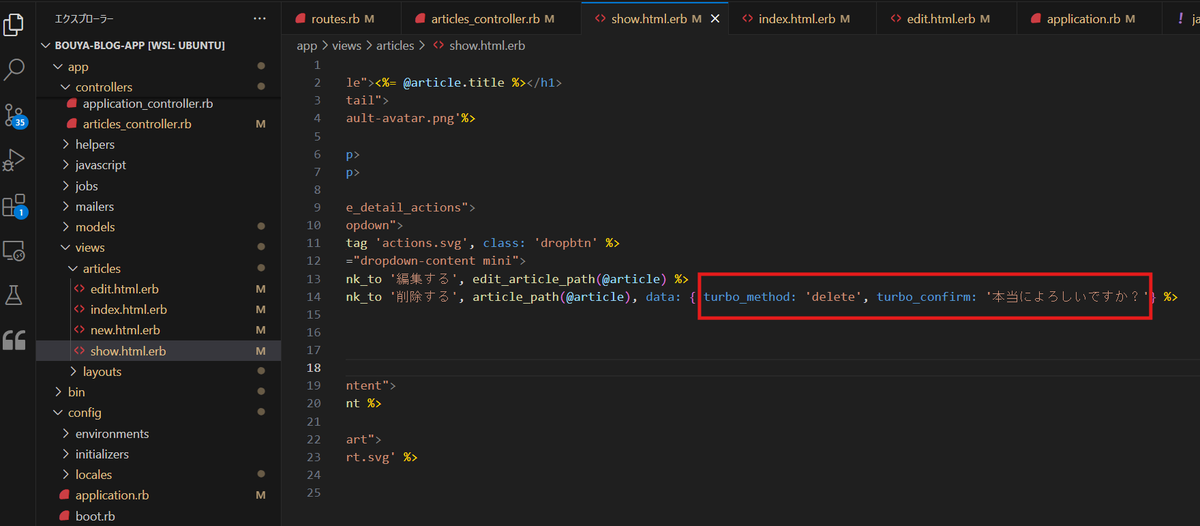Click the turbo_method key on line 14
1200x526 pixels.
pos(752,297)
